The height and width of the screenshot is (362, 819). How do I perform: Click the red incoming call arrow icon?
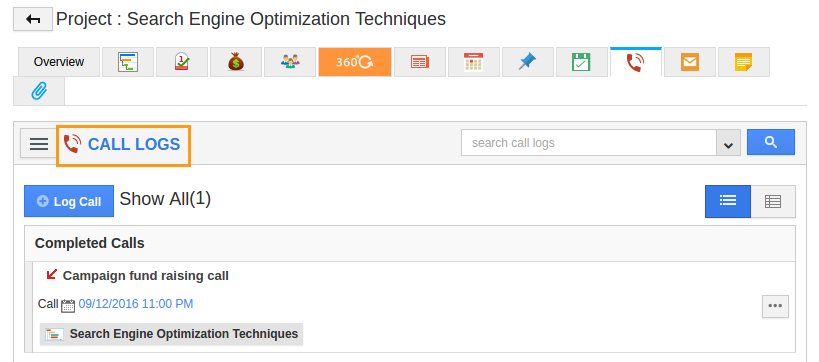point(51,274)
